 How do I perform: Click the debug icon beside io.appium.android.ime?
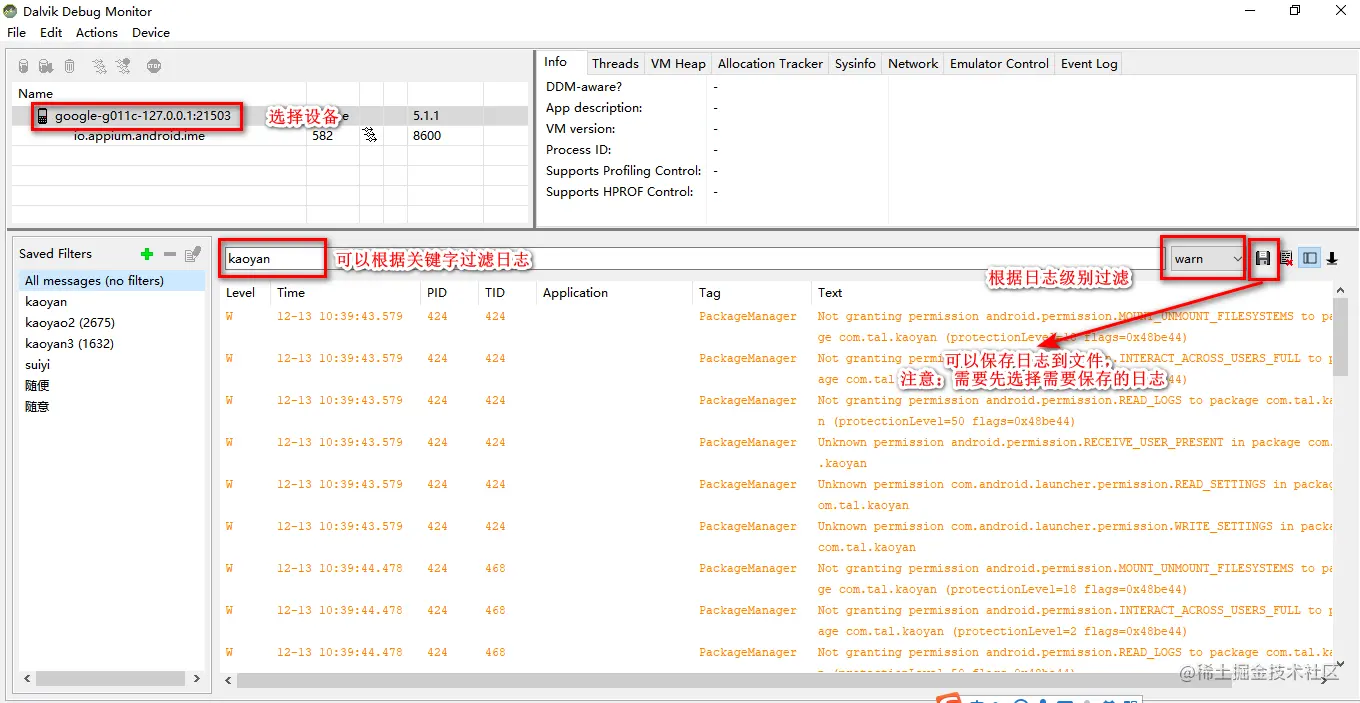point(369,135)
